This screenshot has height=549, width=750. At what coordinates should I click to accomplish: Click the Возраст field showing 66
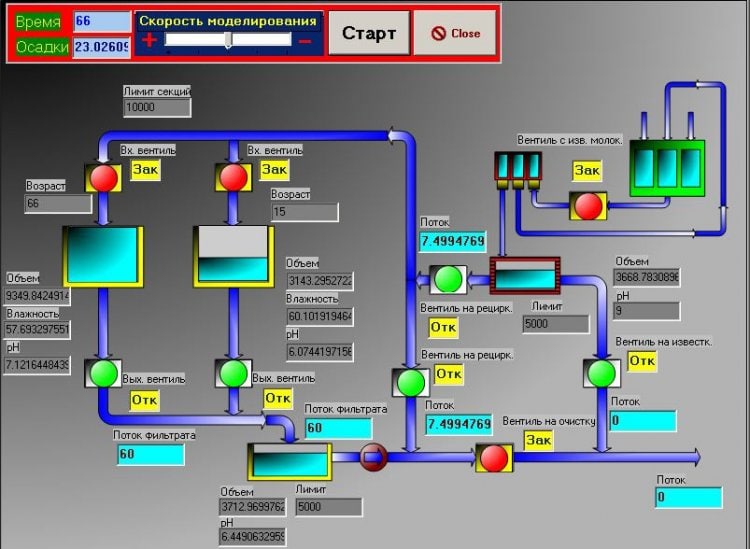[x=58, y=204]
